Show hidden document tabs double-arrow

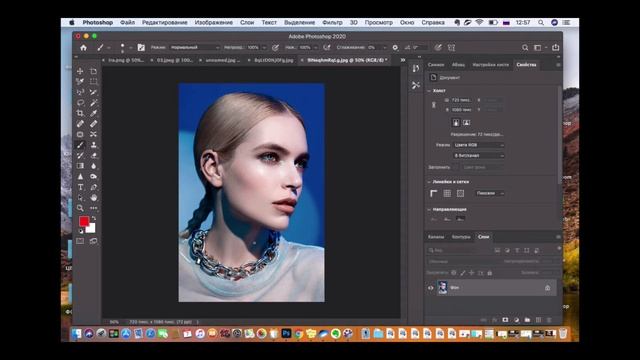402,60
